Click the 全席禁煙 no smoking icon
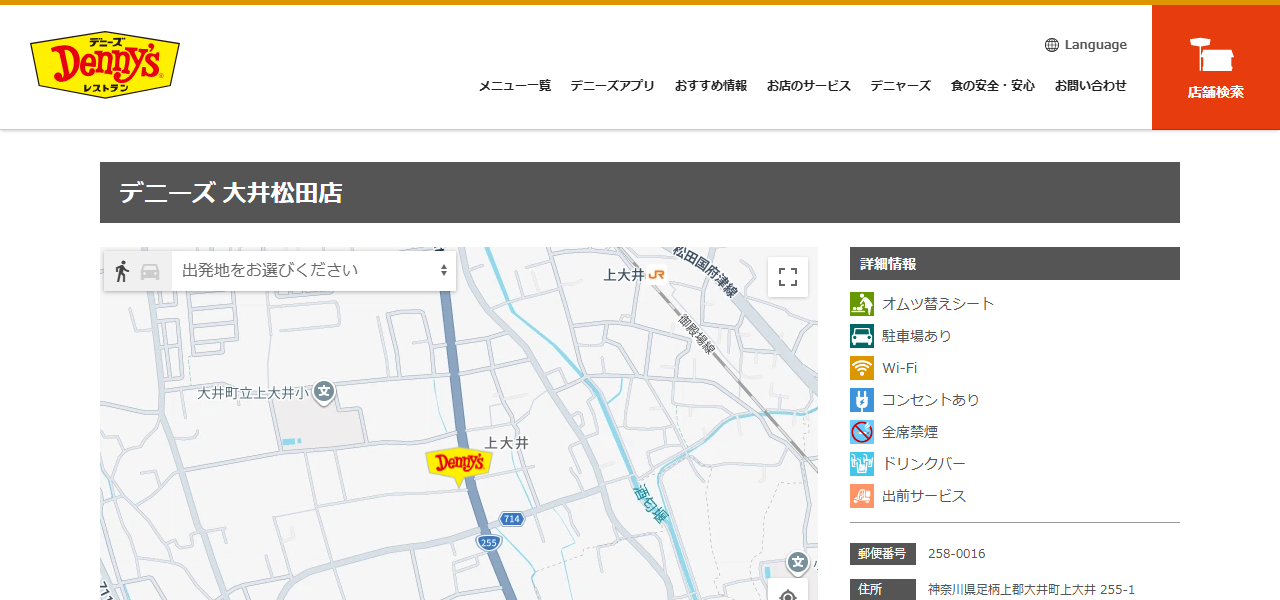Screen dimensions: 1280x600 [862, 432]
